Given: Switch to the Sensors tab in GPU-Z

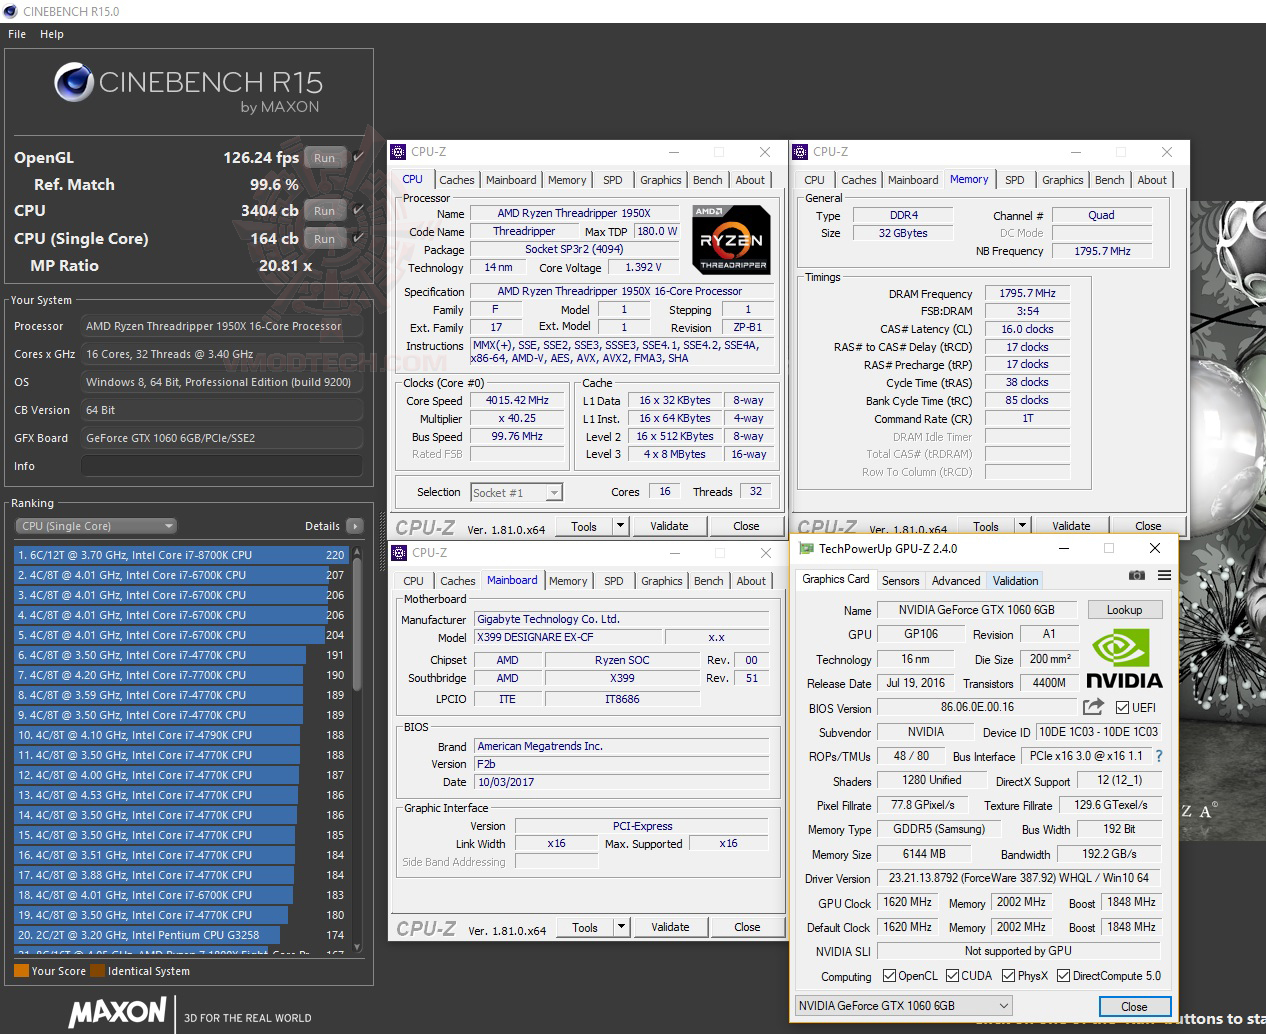Looking at the screenshot, I should 900,580.
